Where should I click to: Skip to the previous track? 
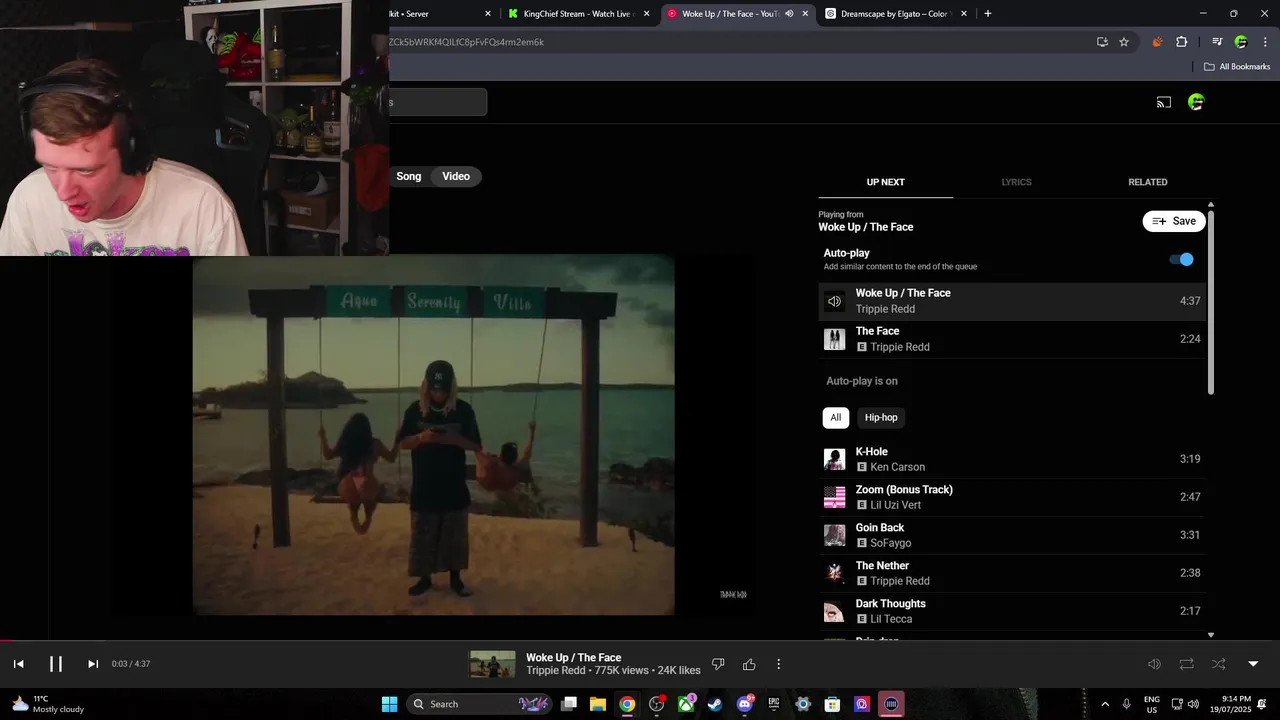pos(18,664)
